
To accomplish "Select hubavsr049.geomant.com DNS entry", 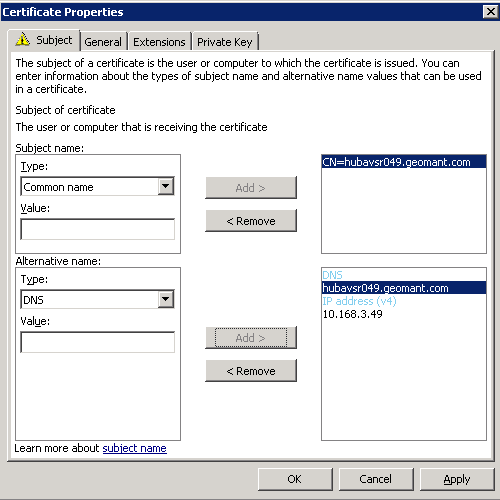I will (404, 288).
